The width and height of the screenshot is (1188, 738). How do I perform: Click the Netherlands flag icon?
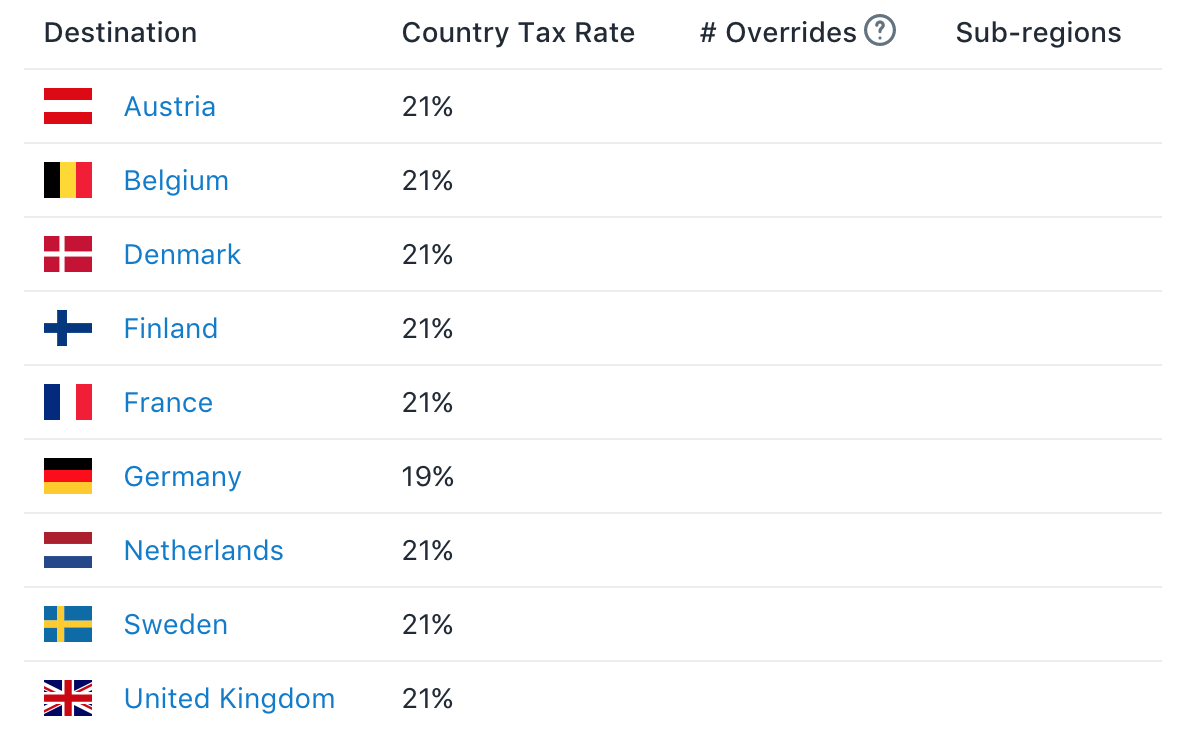(x=67, y=550)
